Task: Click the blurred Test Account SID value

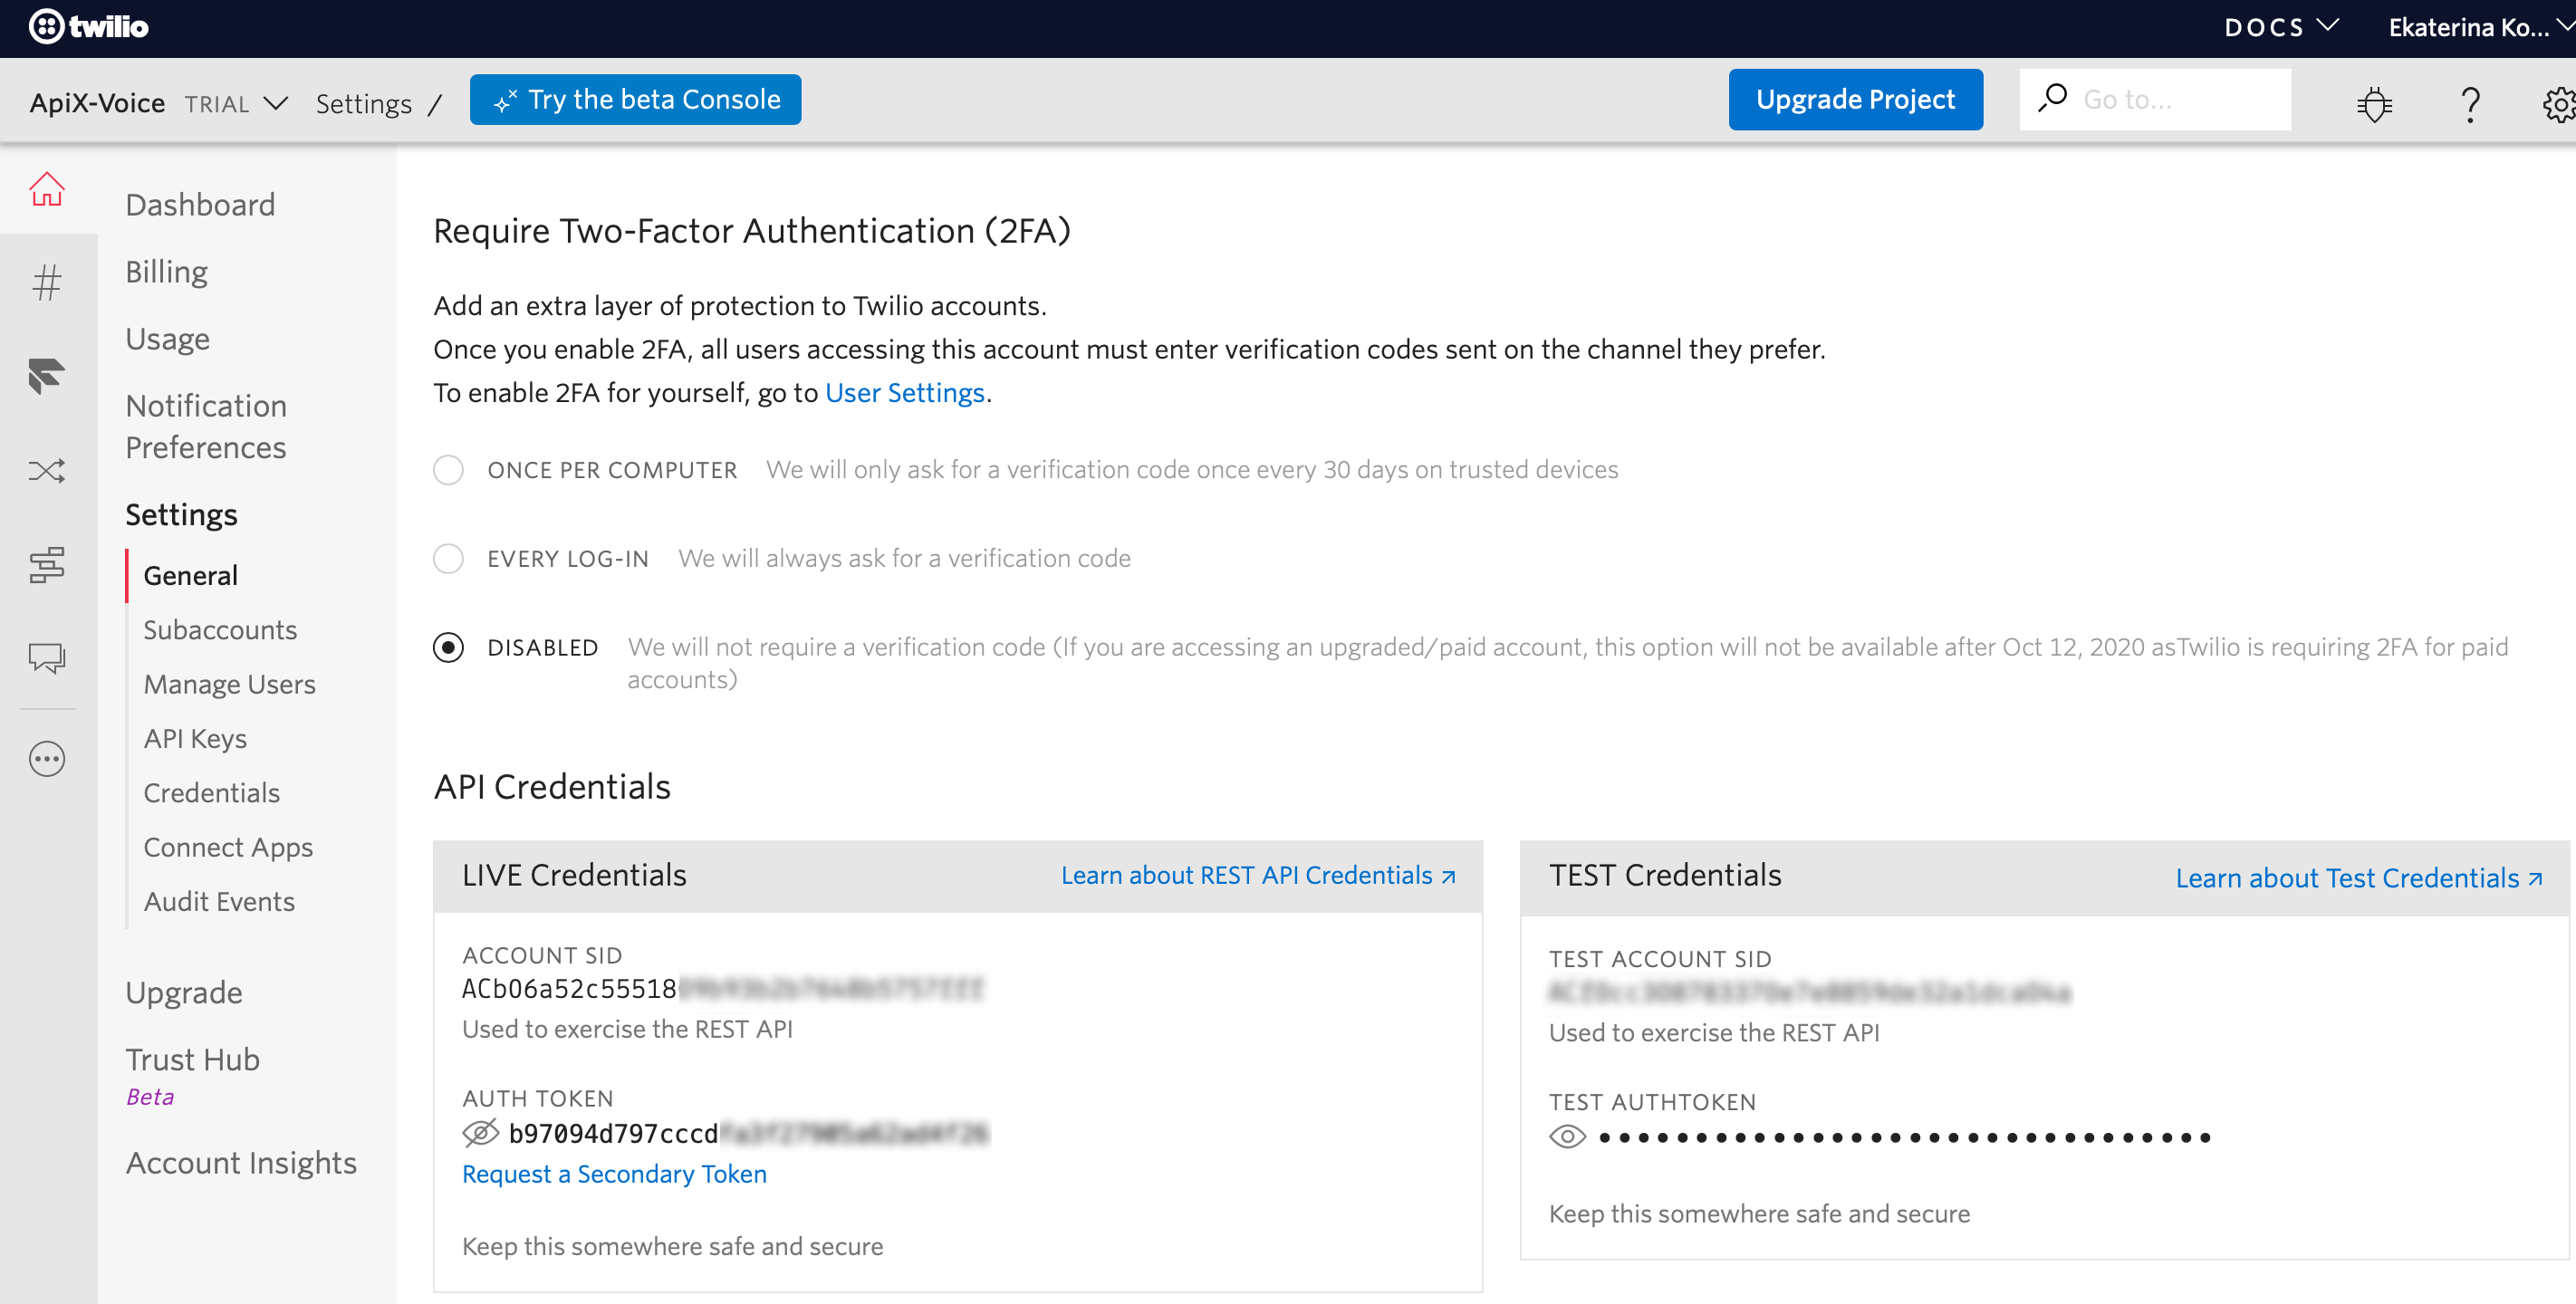Action: click(1810, 992)
